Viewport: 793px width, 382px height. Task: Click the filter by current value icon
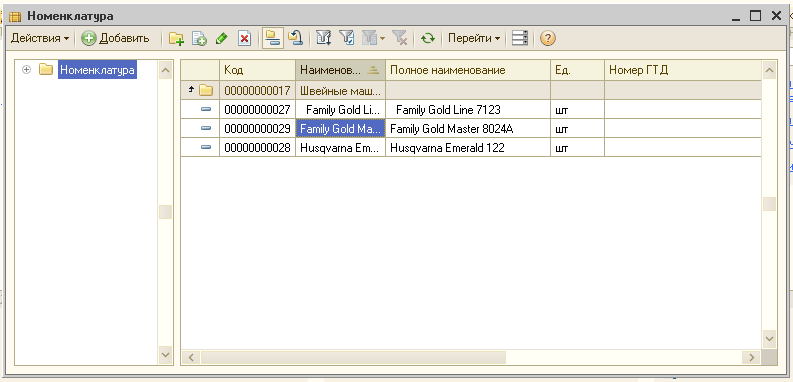[347, 38]
